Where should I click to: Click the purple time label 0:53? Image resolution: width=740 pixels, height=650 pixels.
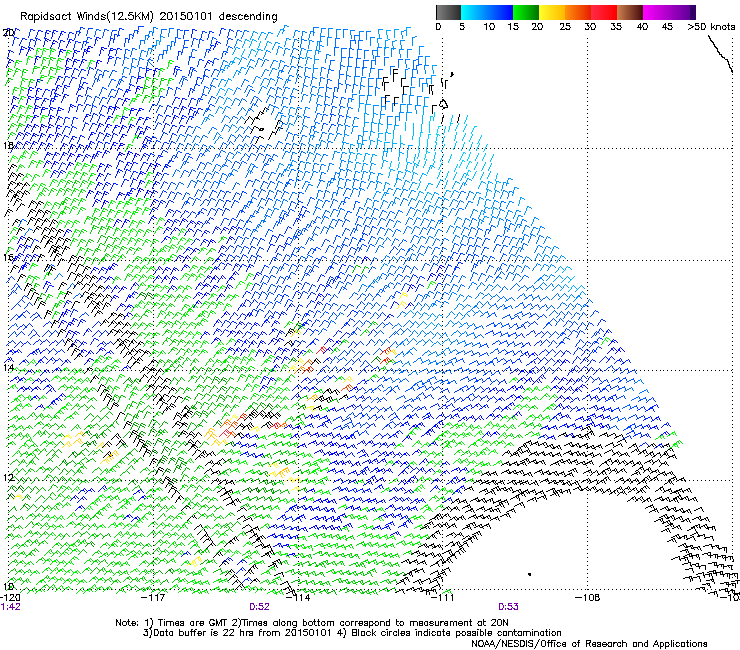(x=508, y=607)
